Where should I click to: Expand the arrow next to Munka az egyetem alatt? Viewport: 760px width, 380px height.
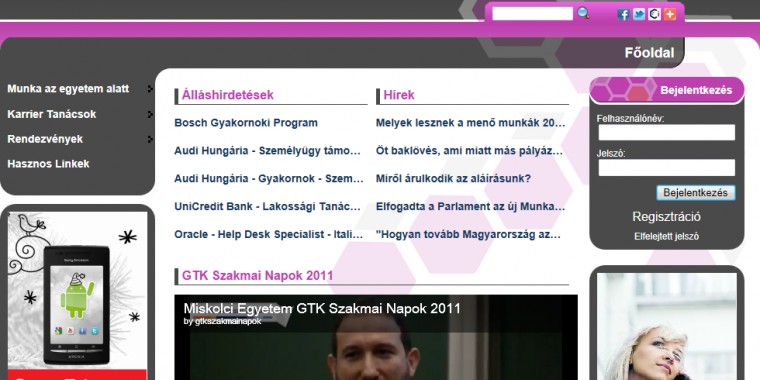coord(150,89)
